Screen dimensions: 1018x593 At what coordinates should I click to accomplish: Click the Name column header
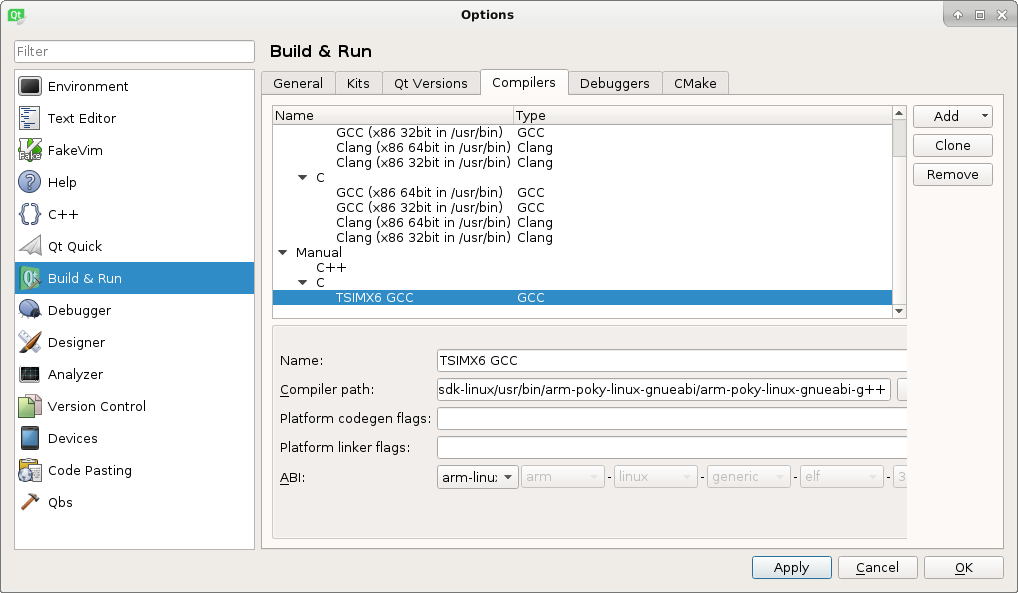[393, 116]
